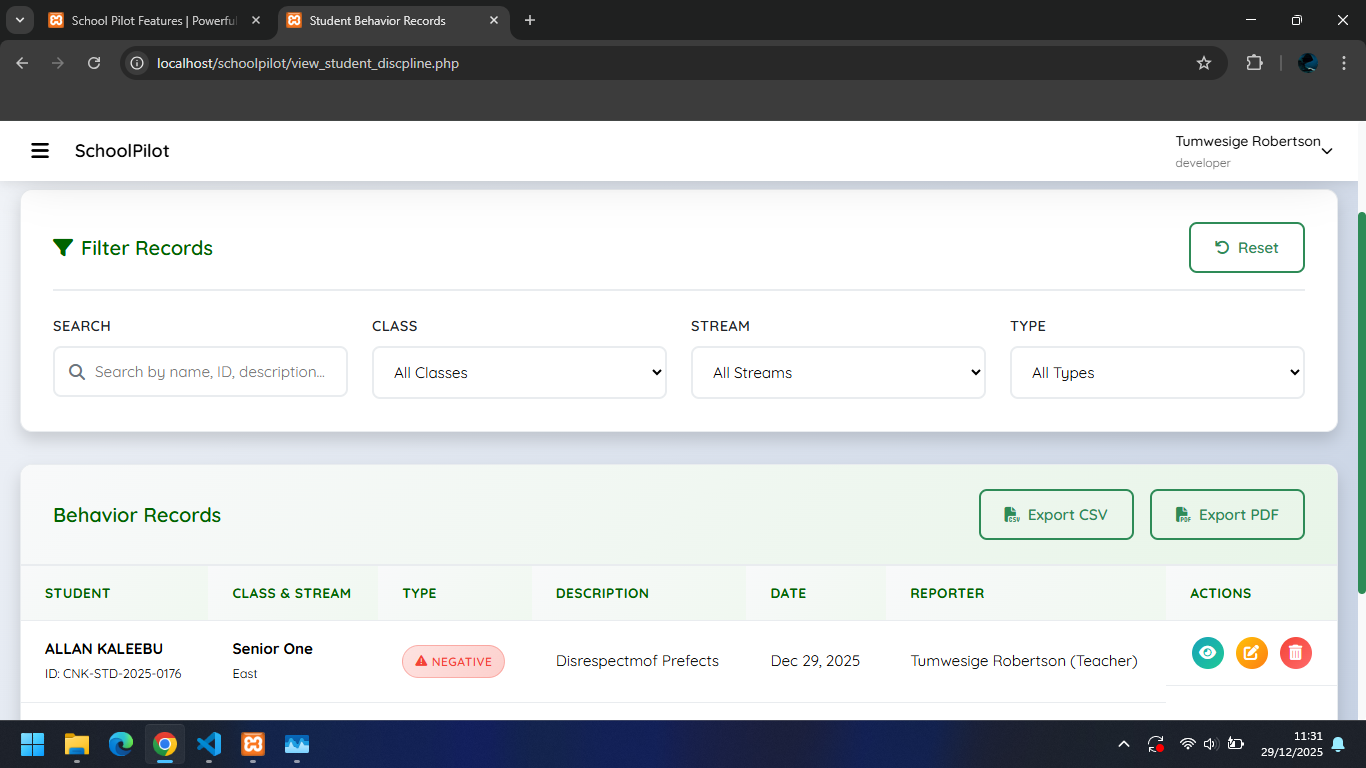The width and height of the screenshot is (1366, 768).
Task: Open the All Streams dropdown
Action: click(x=838, y=373)
